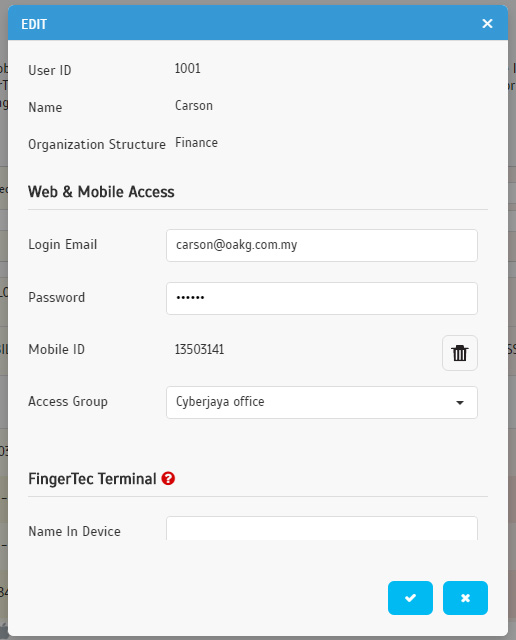Click into the Password field
516x640 pixels.
[x=322, y=298]
